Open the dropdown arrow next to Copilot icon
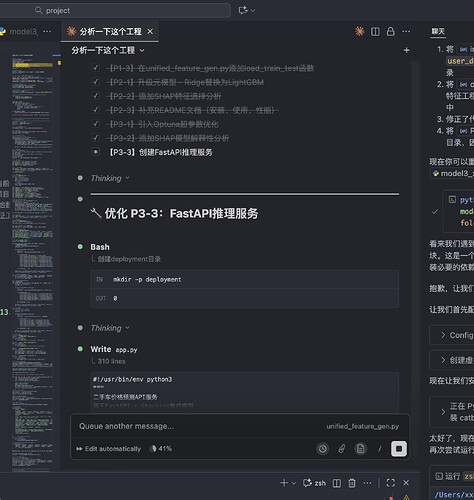 (x=253, y=11)
